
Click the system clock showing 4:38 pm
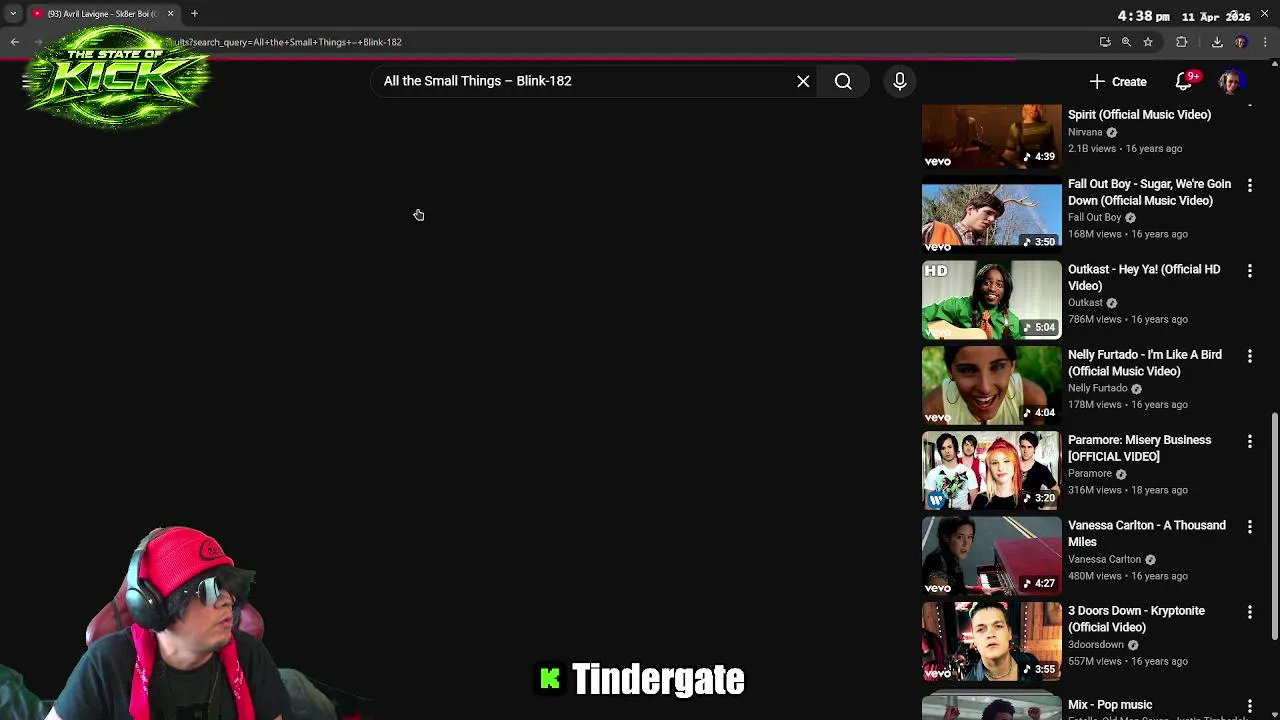pos(1143,16)
